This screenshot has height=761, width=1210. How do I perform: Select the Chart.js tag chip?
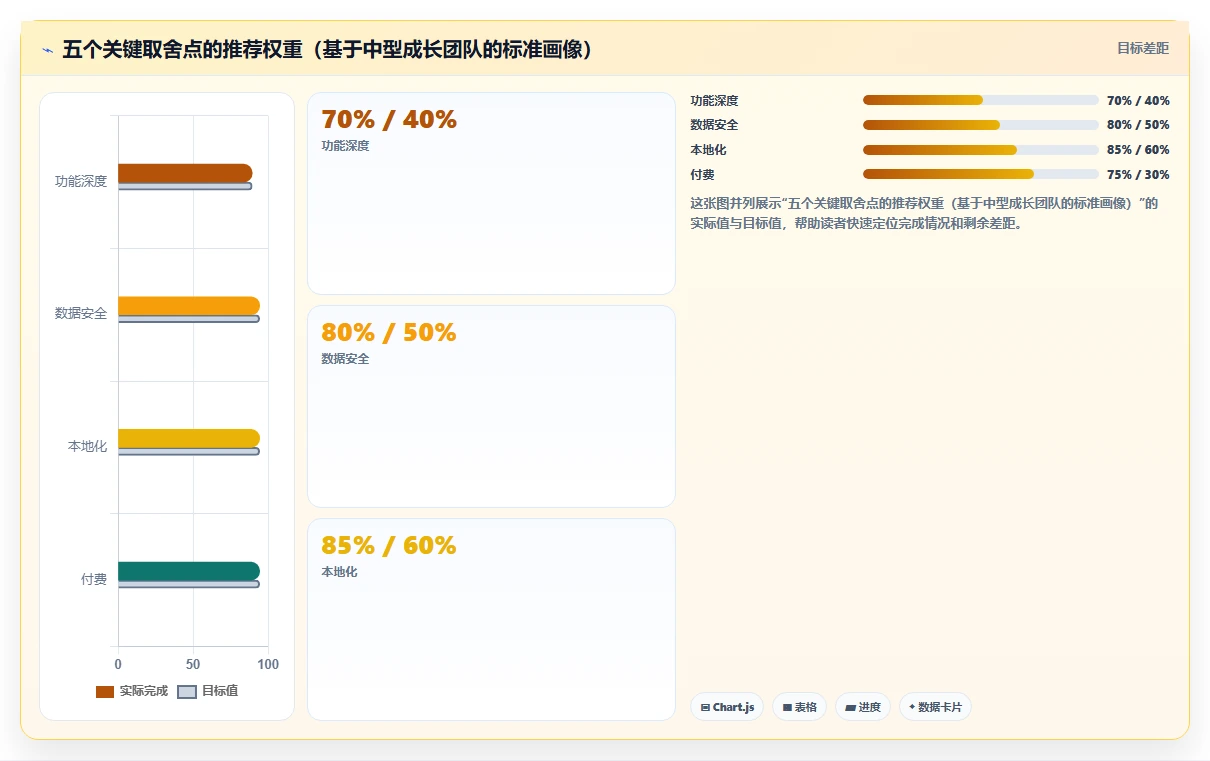click(x=727, y=707)
